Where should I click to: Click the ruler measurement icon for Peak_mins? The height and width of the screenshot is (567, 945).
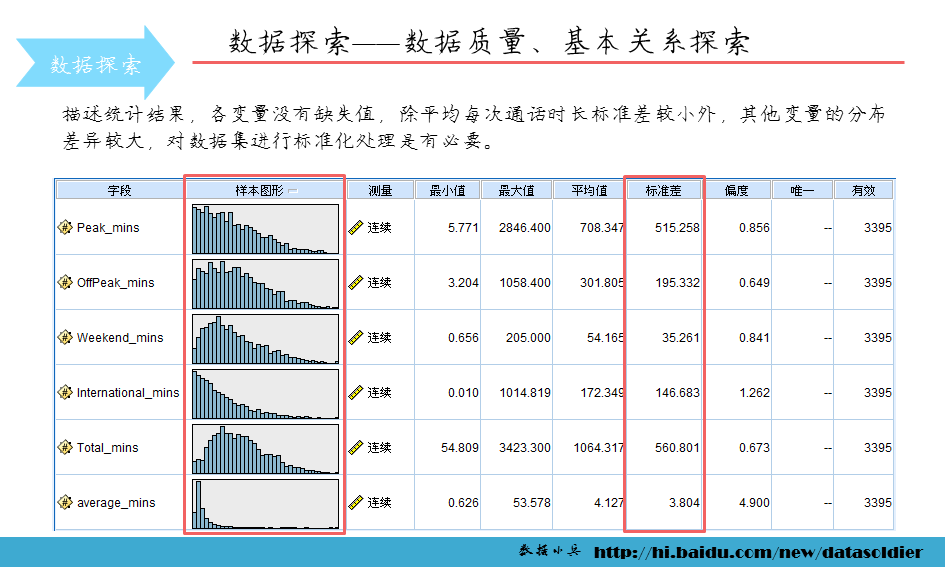pyautogui.click(x=355, y=228)
